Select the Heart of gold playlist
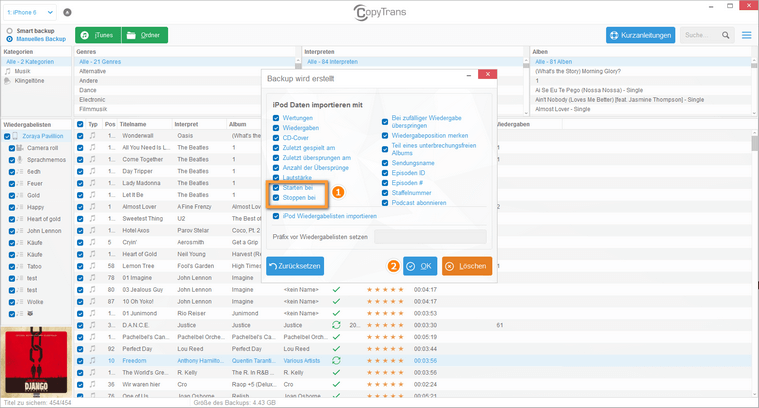Screen dimensions: 759x408 point(44,219)
